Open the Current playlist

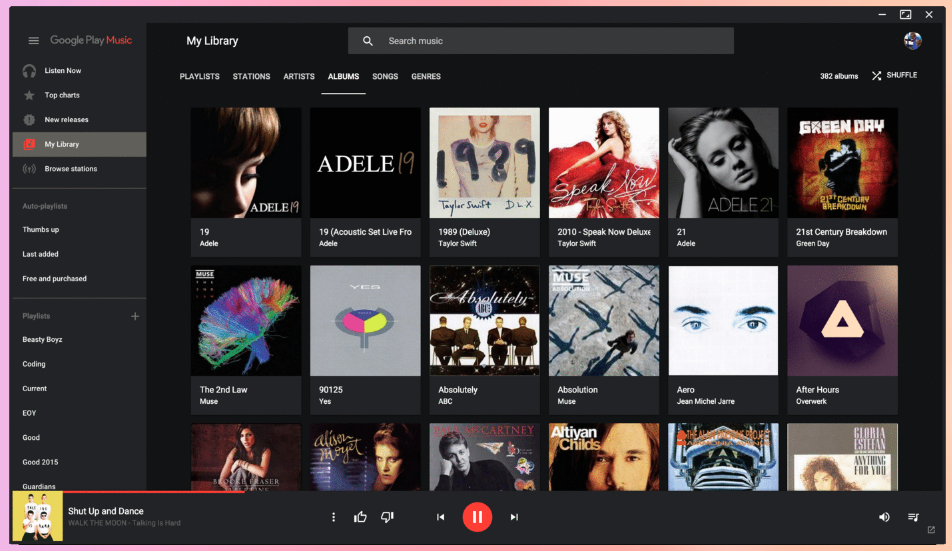pos(35,388)
